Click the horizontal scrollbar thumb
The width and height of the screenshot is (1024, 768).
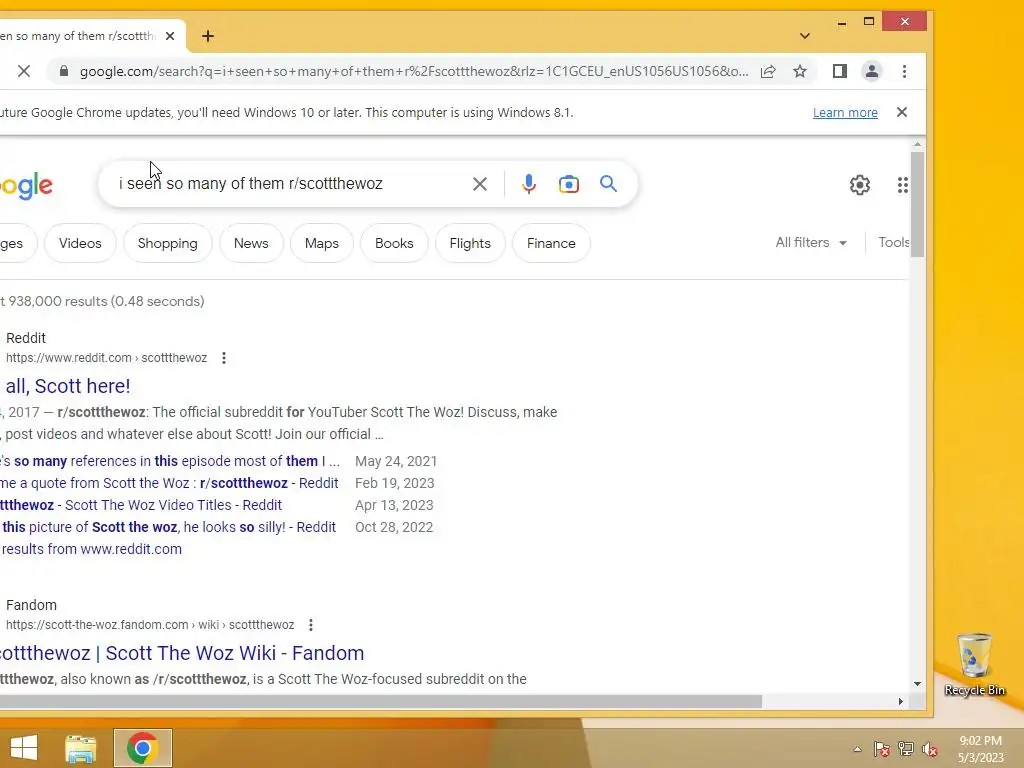point(381,701)
